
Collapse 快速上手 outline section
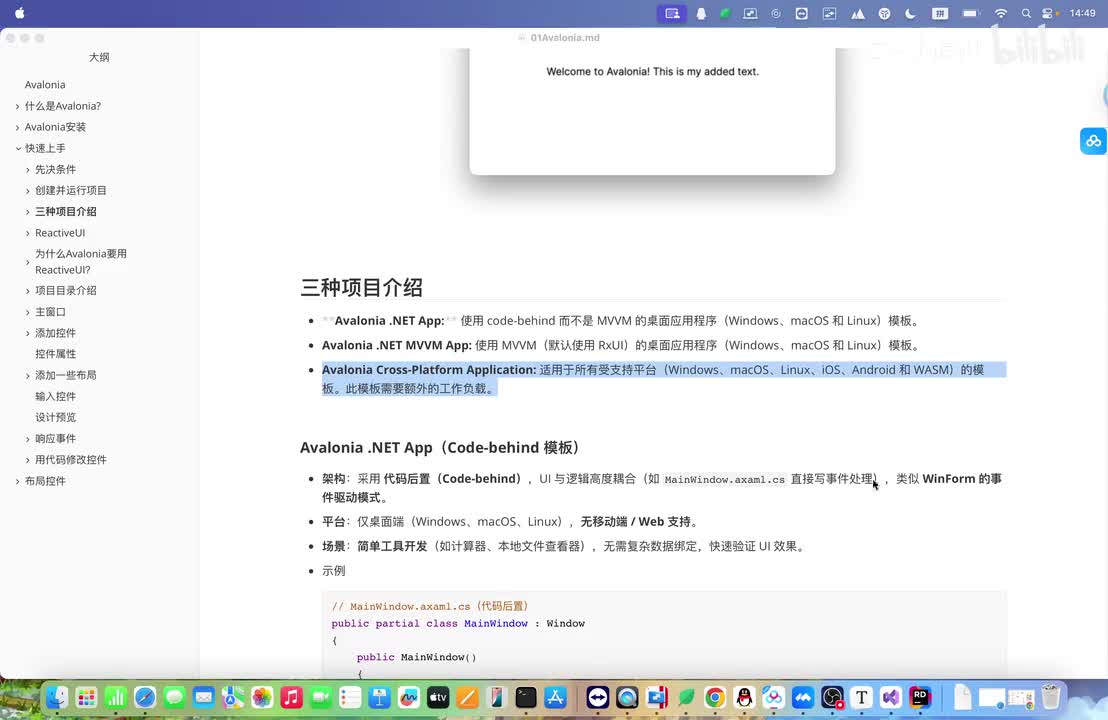click(x=18, y=148)
